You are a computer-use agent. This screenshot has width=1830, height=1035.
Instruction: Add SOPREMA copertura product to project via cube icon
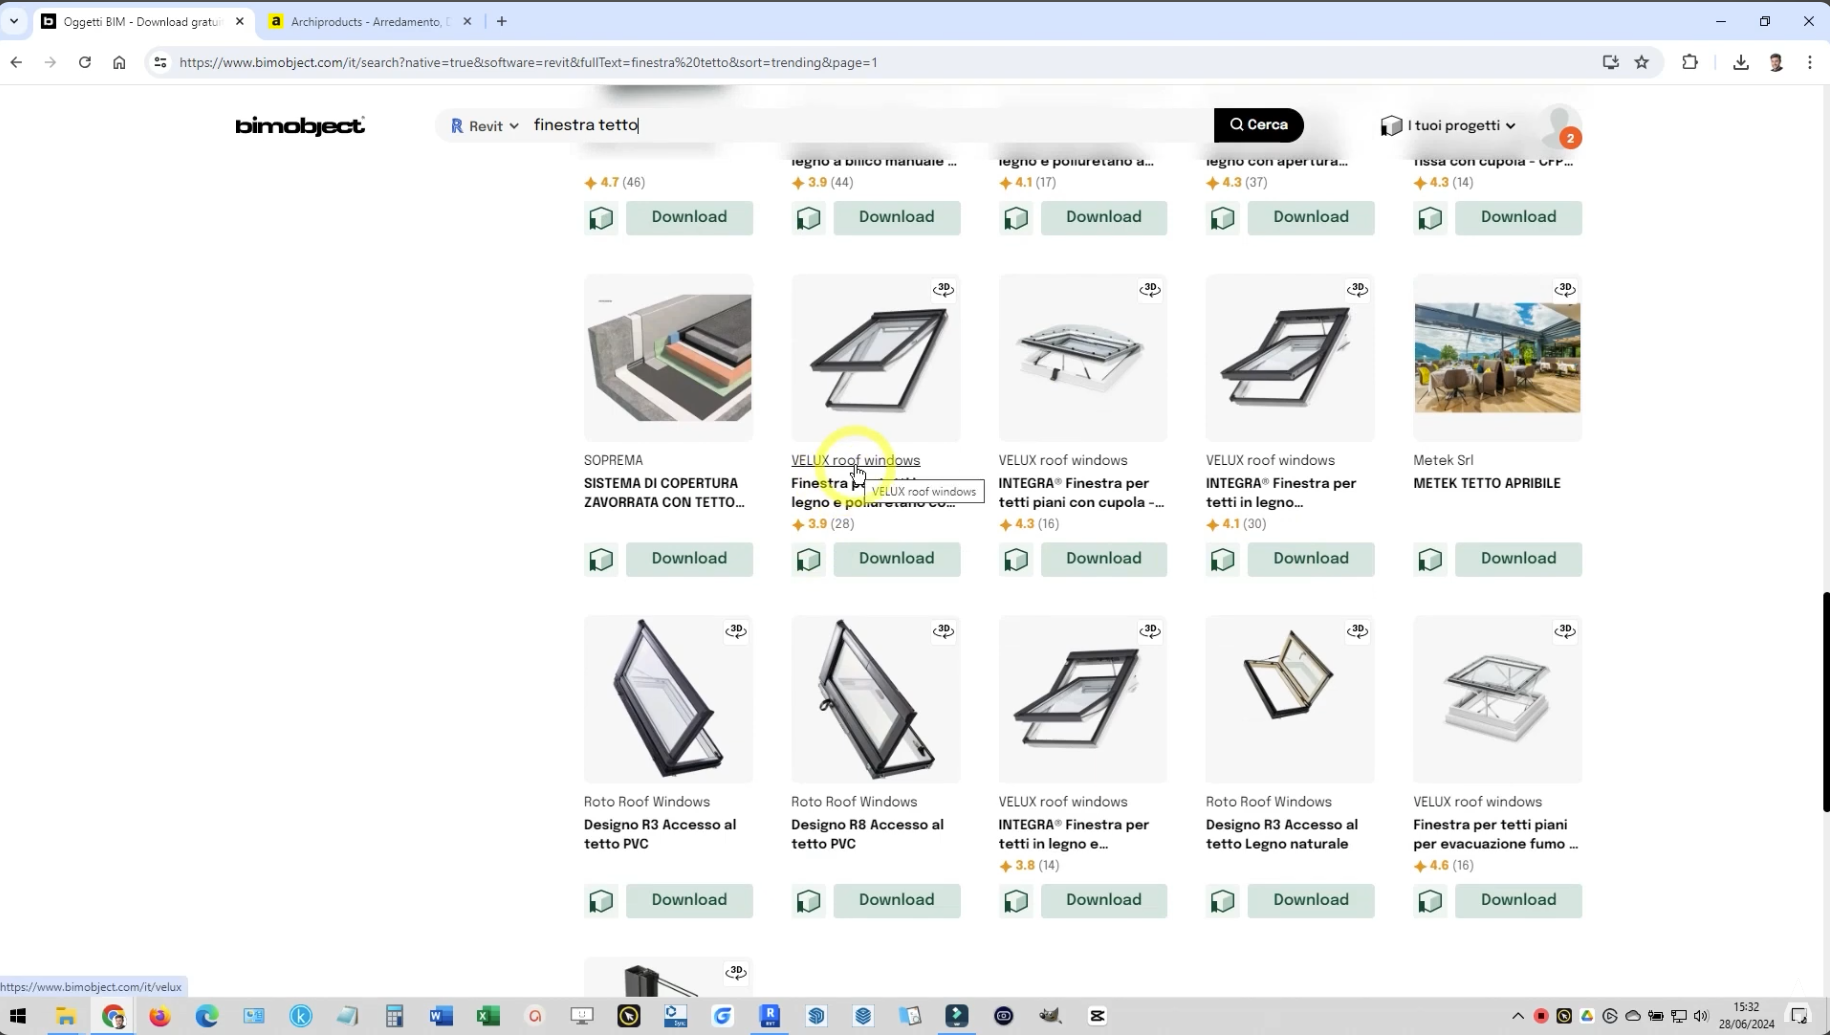[x=601, y=559]
